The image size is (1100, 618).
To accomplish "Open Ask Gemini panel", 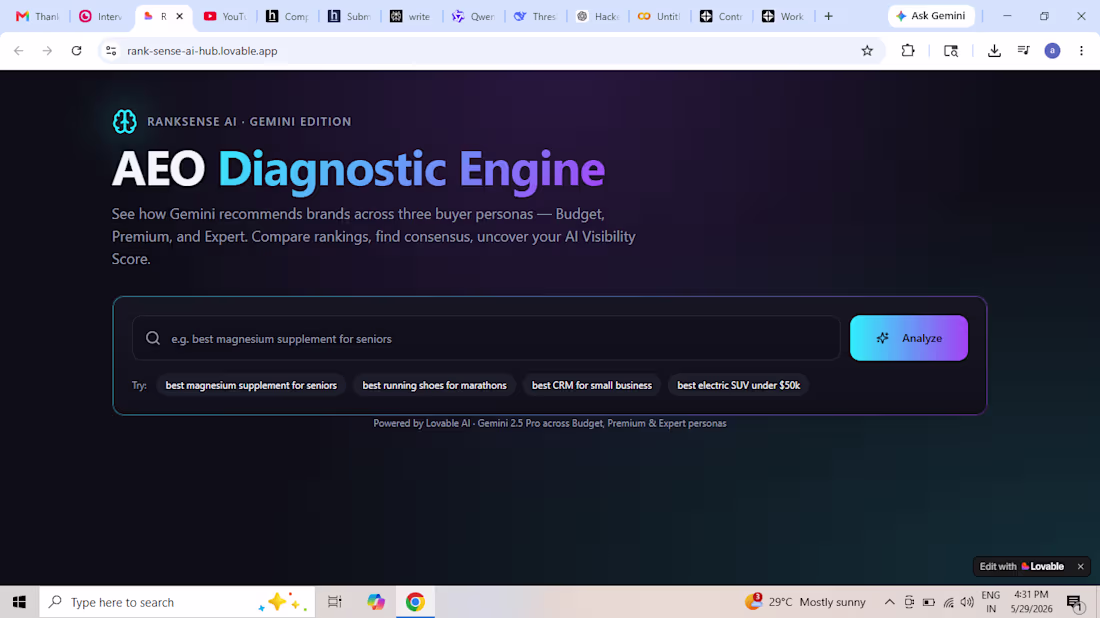I will tap(931, 15).
